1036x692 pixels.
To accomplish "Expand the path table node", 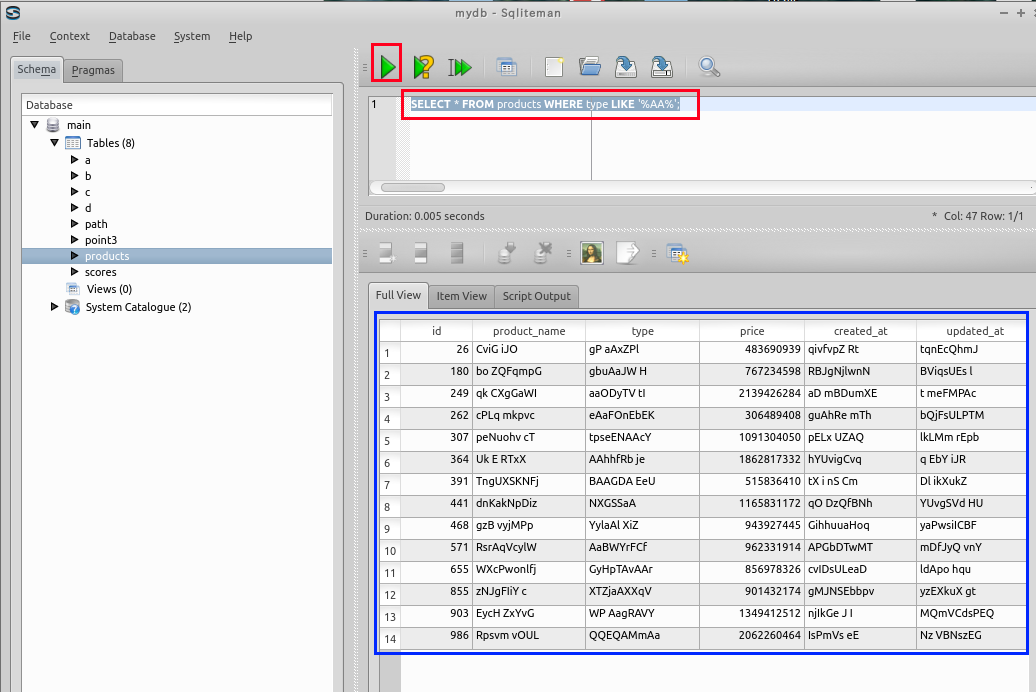I will (x=75, y=223).
